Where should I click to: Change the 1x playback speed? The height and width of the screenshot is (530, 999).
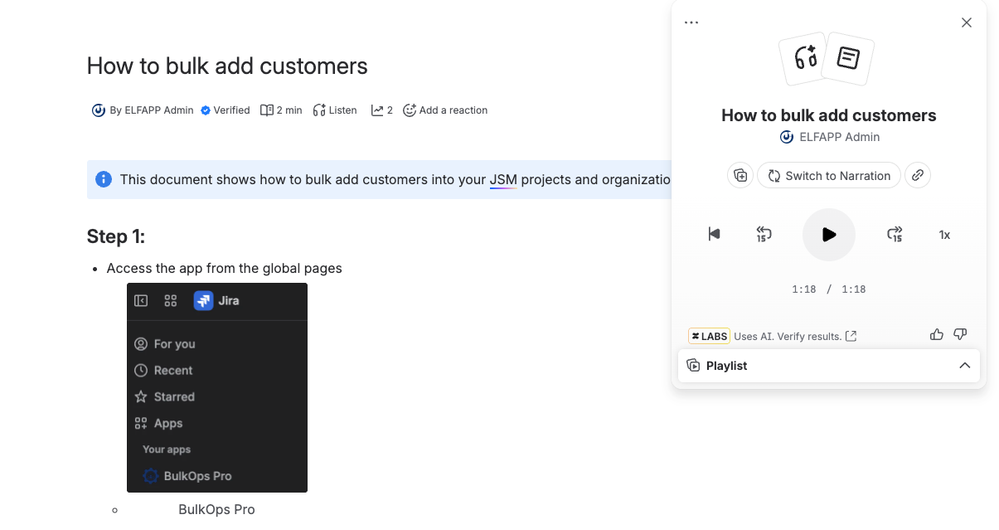(x=944, y=235)
